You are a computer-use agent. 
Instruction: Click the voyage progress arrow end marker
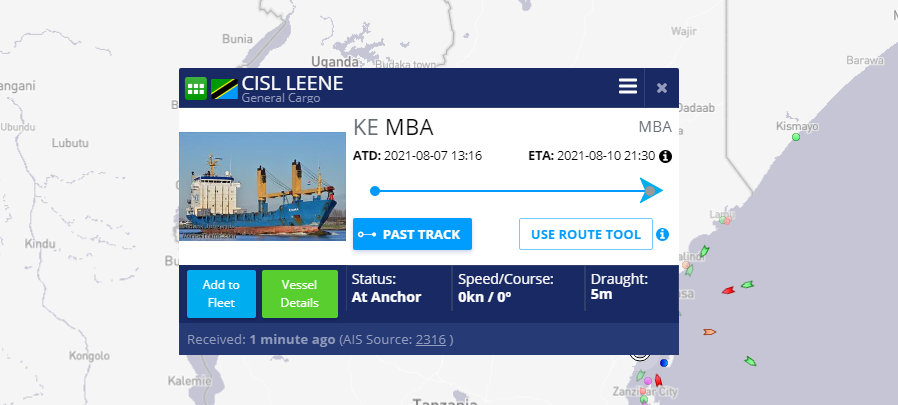(x=651, y=190)
